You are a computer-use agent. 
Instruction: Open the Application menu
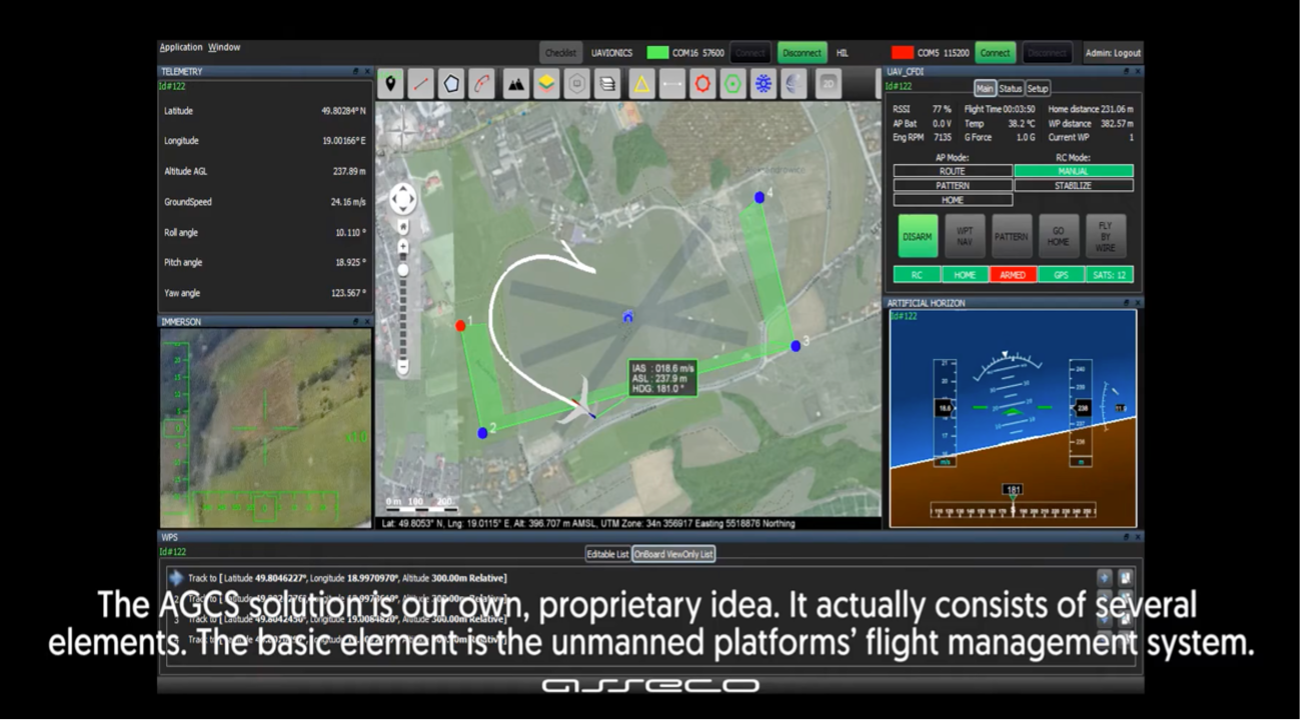pos(181,47)
